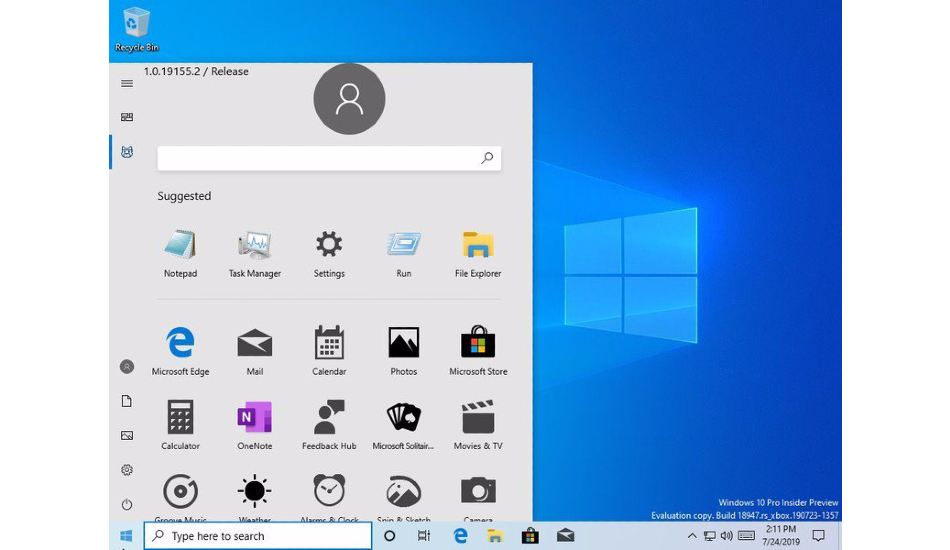
Task: Launch Task Manager from Suggested
Action: tap(254, 253)
